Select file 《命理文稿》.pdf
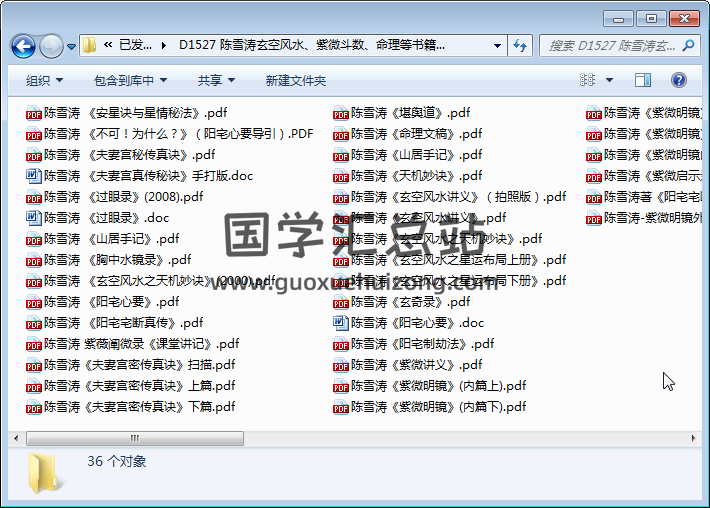Screen dimensions: 710x508 [408, 134]
